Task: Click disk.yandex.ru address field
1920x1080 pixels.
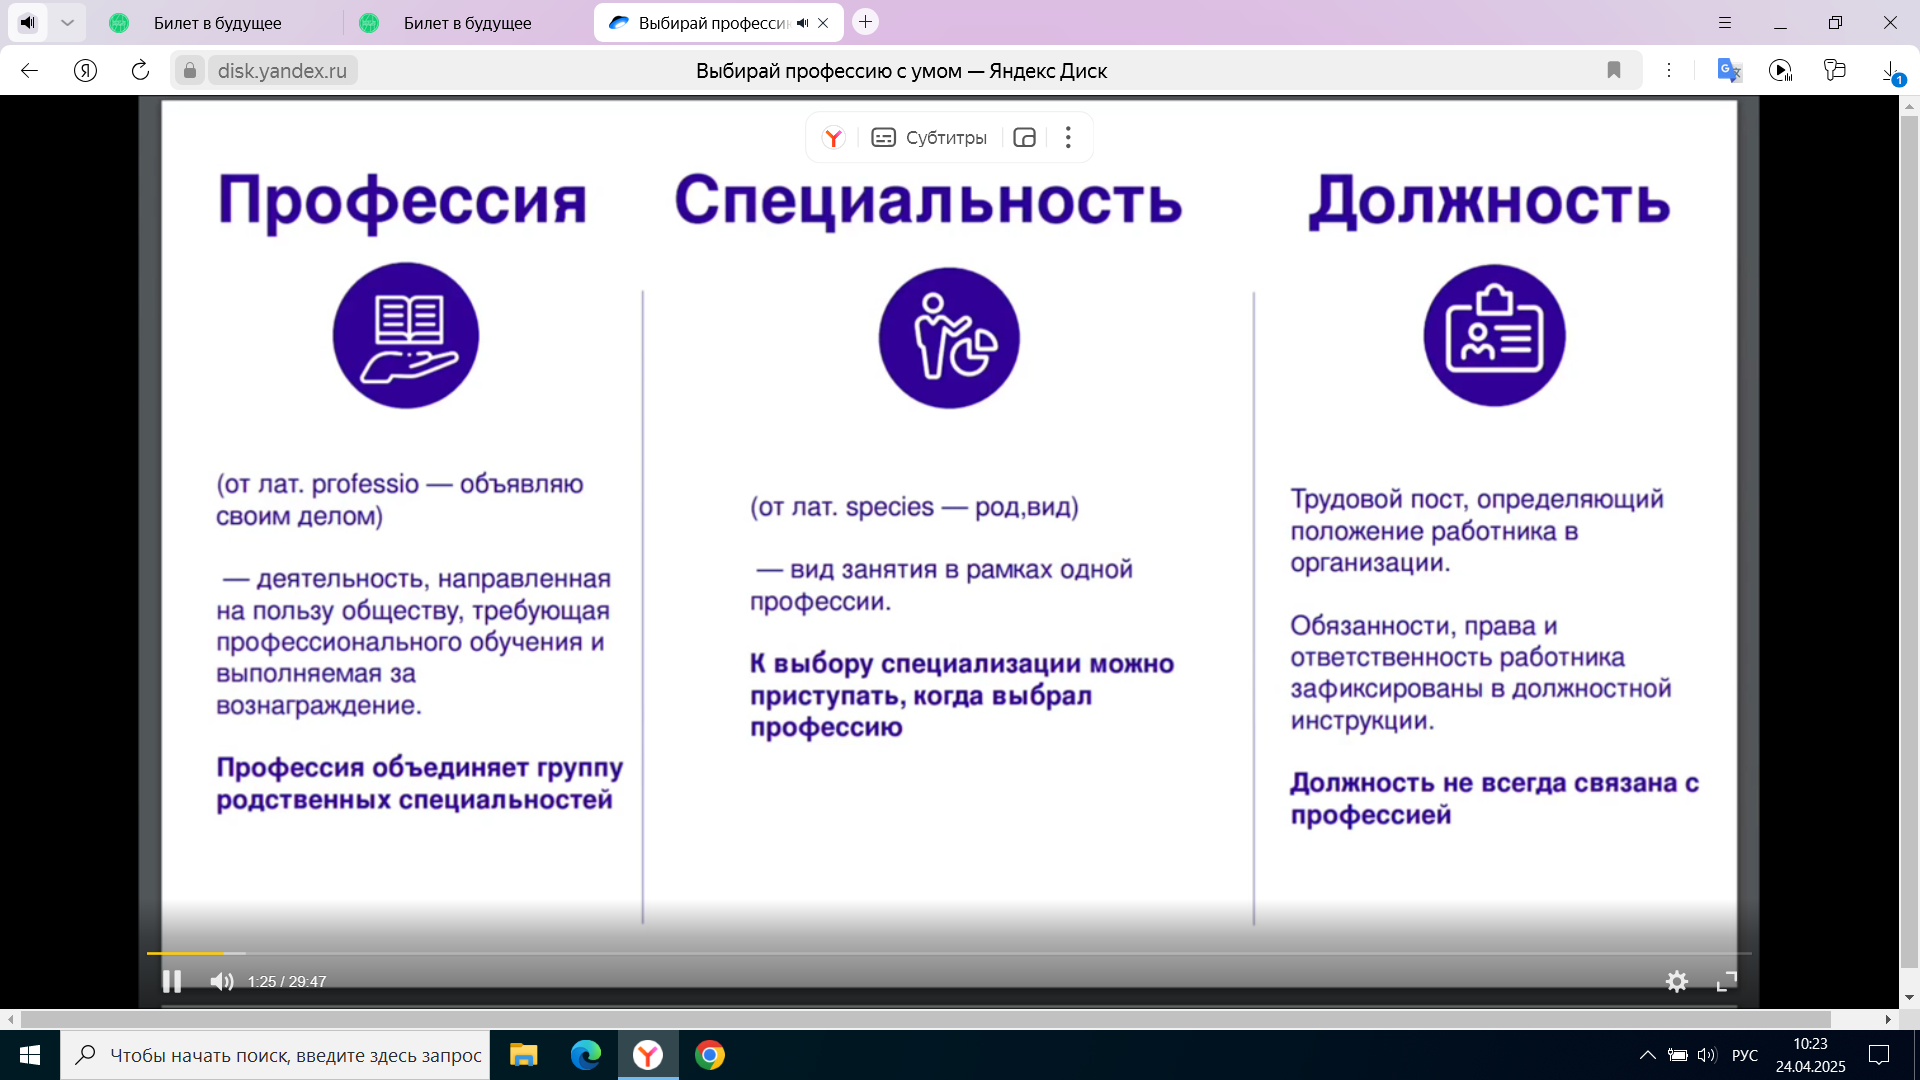Action: pyautogui.click(x=282, y=70)
